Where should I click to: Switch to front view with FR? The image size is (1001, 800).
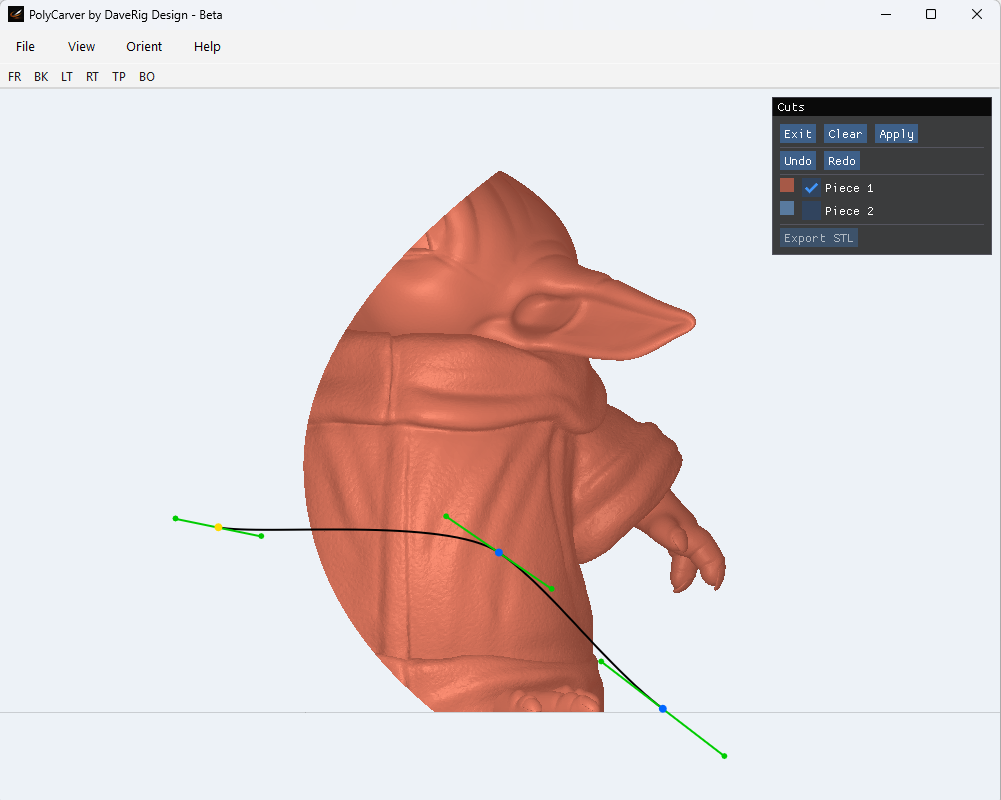[x=15, y=77]
